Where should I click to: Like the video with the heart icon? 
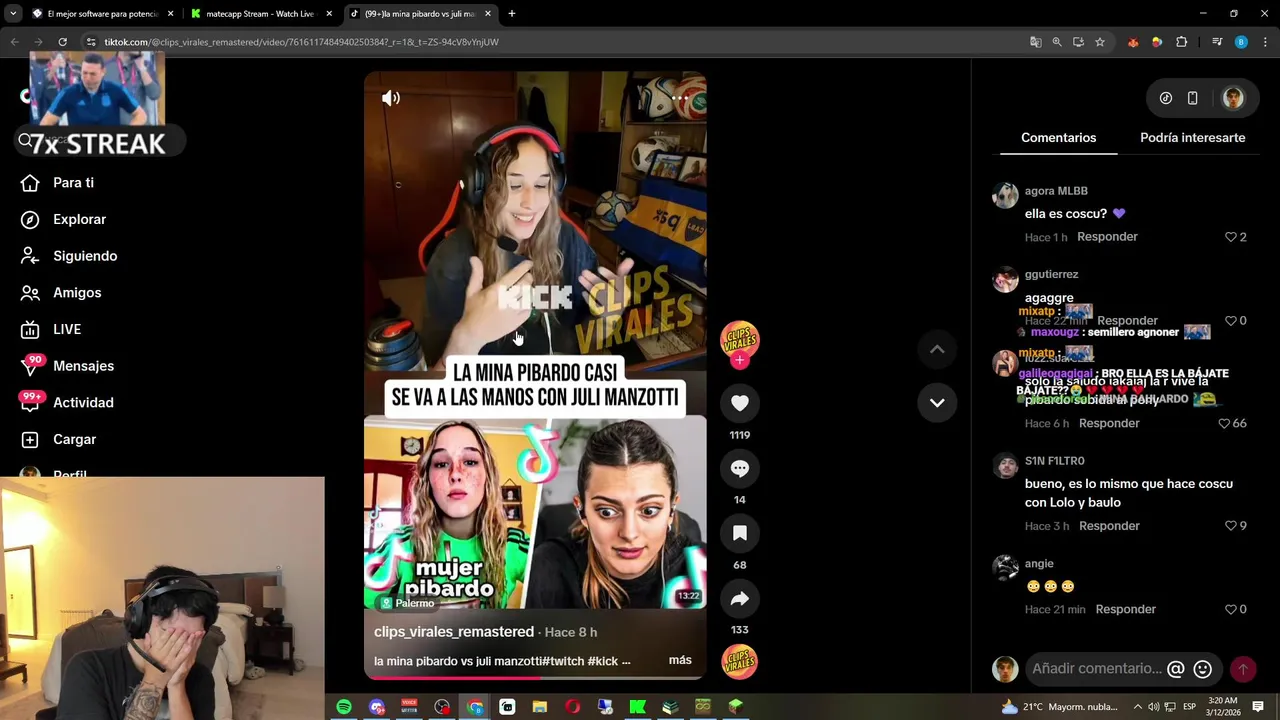740,403
